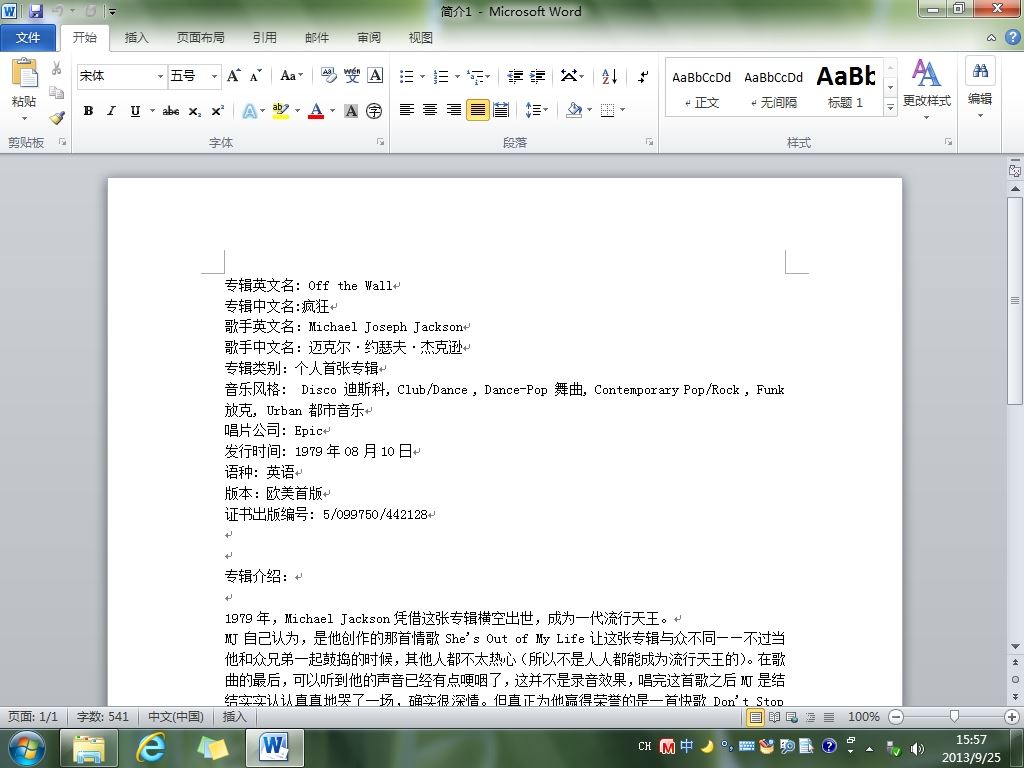Click the Shrink Font icon
1024x768 pixels.
[x=255, y=76]
